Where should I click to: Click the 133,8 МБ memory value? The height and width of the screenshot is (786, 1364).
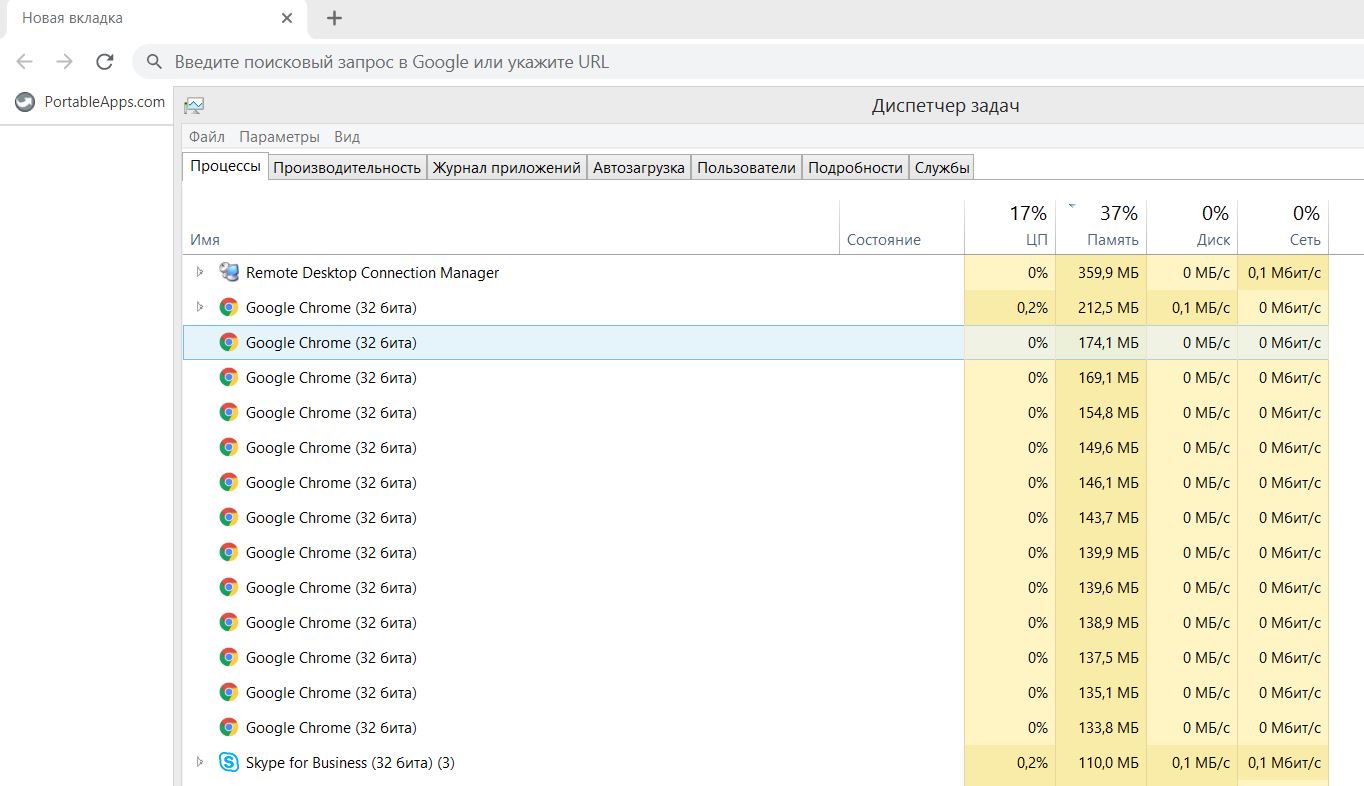pyautogui.click(x=1108, y=728)
